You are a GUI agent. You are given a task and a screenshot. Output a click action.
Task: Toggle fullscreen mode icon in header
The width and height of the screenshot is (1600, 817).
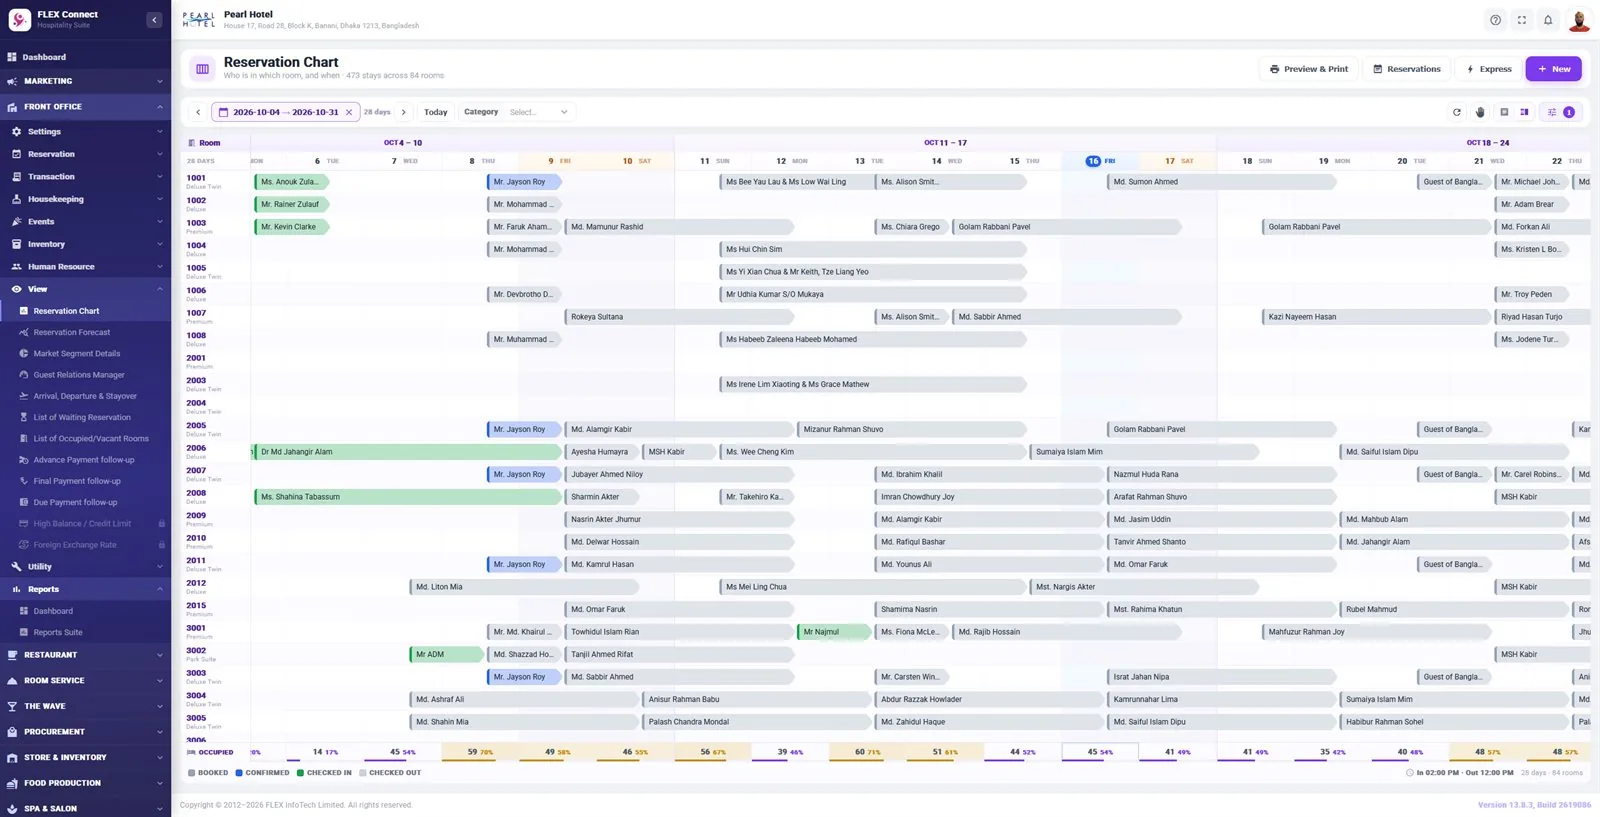click(1522, 20)
